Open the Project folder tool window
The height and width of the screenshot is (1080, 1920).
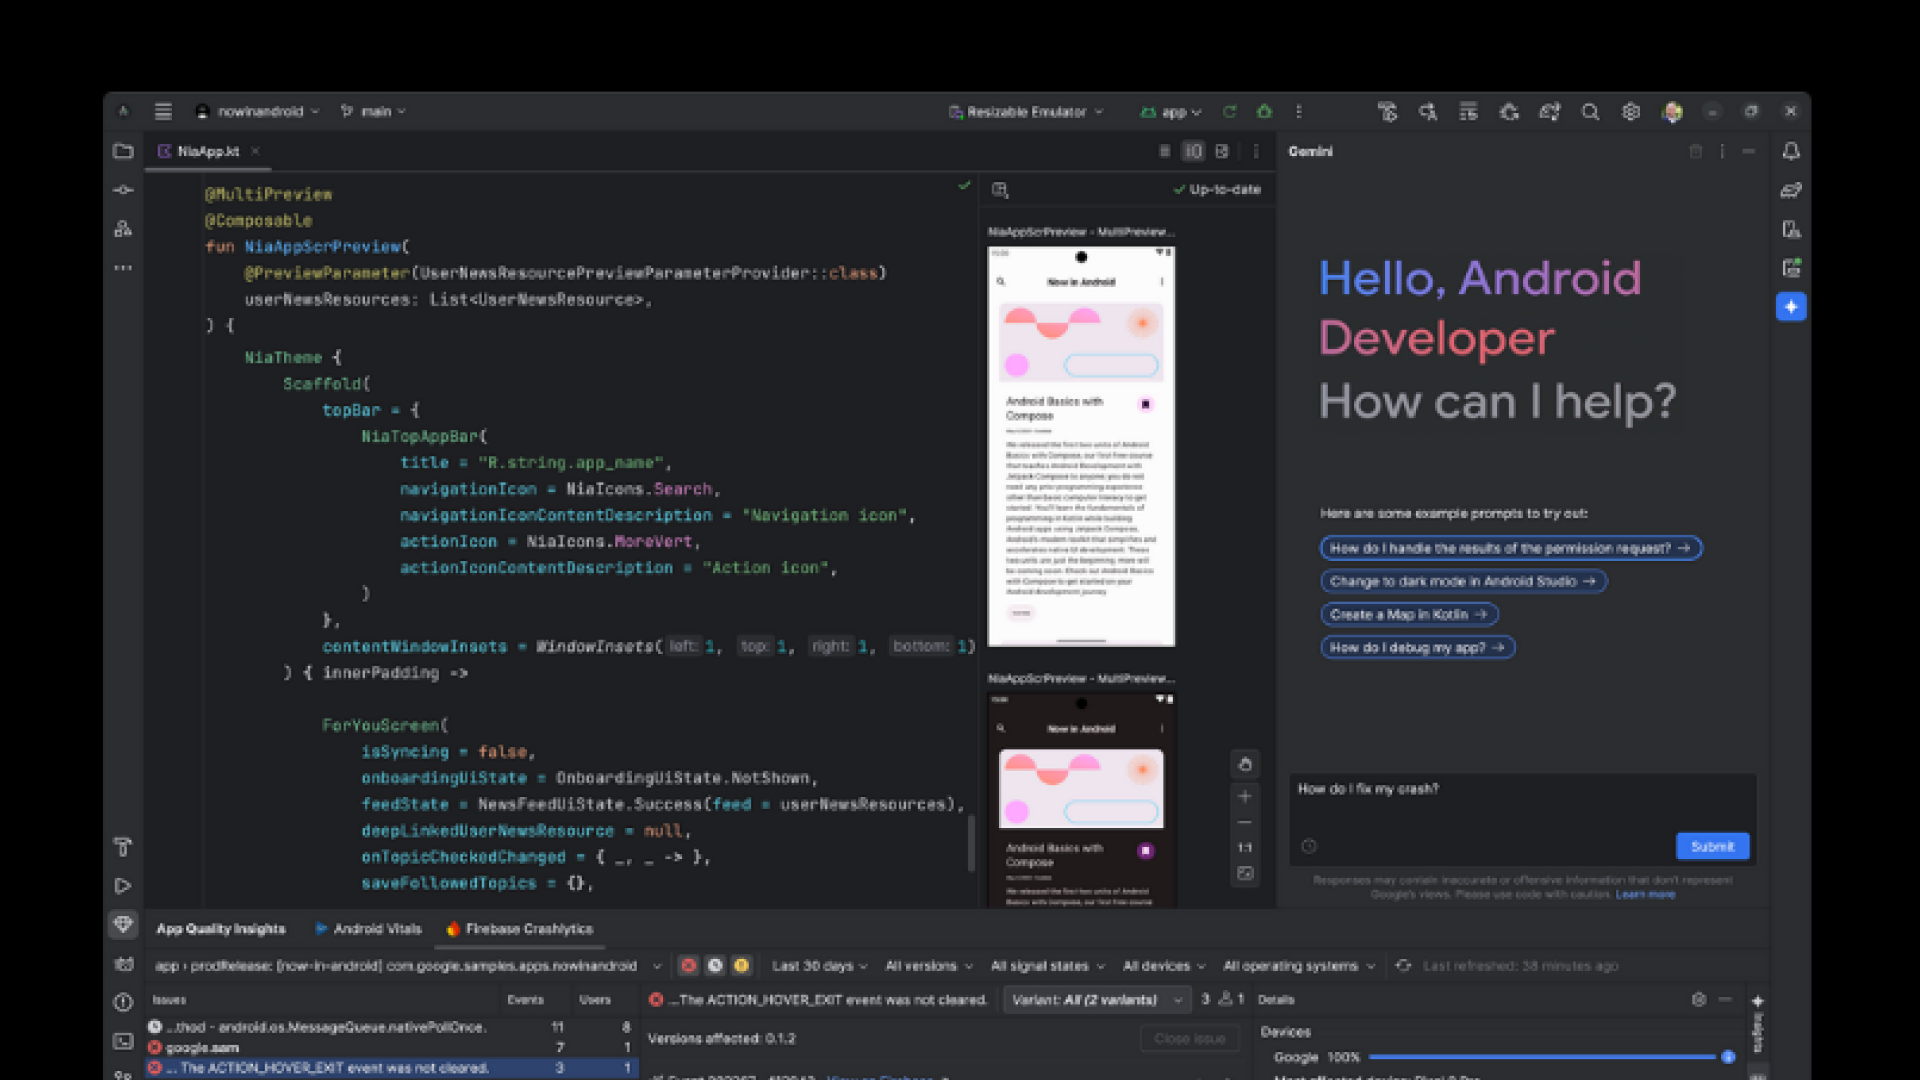(x=123, y=151)
